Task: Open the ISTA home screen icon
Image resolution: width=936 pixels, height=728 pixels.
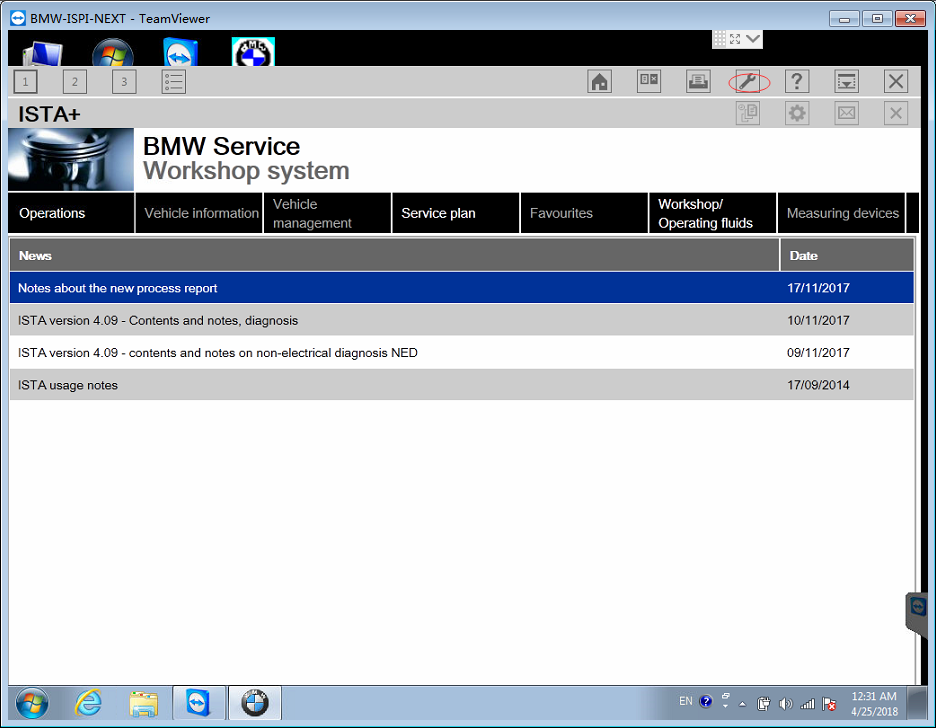Action: (599, 82)
